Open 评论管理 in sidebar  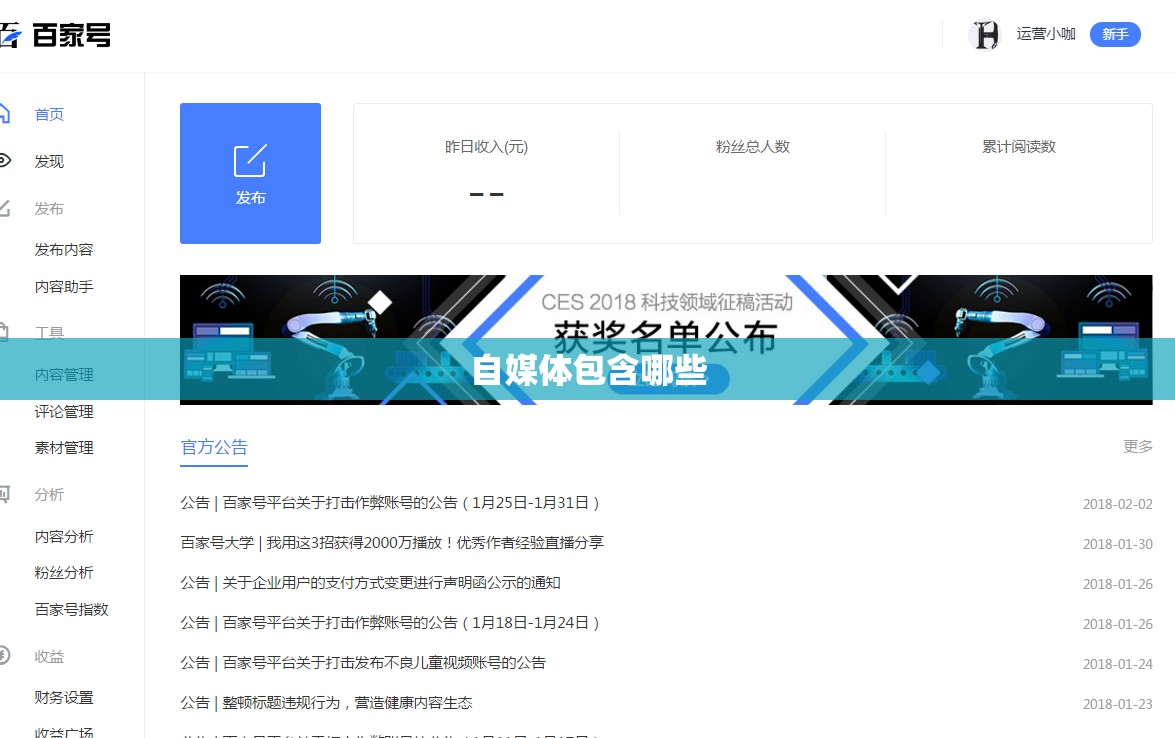coord(64,411)
